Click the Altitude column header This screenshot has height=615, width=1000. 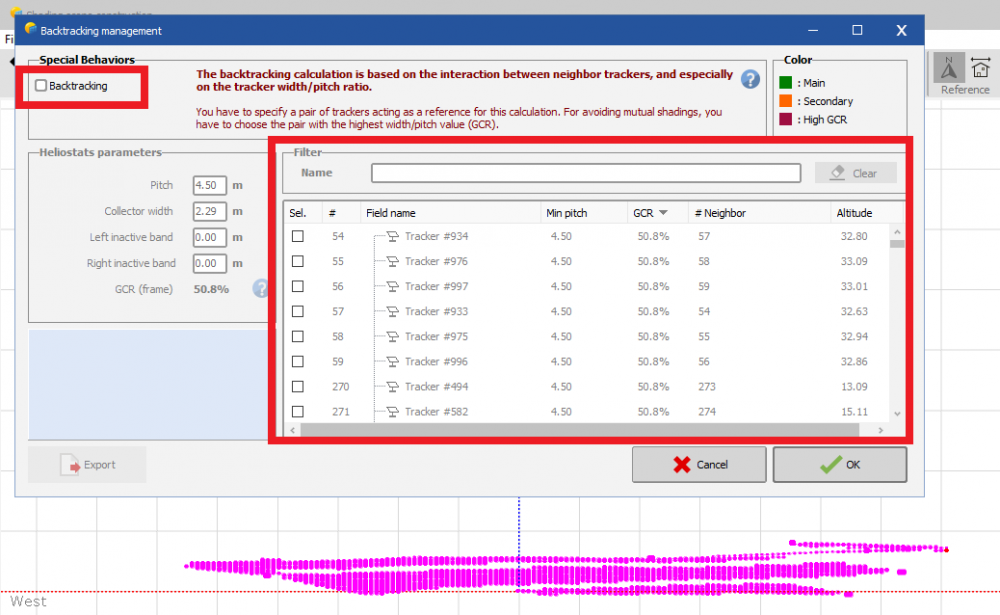pos(855,213)
